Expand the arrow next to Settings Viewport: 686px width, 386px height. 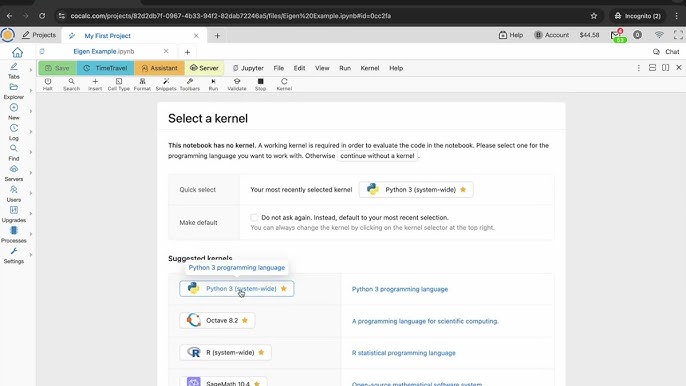coord(31,255)
